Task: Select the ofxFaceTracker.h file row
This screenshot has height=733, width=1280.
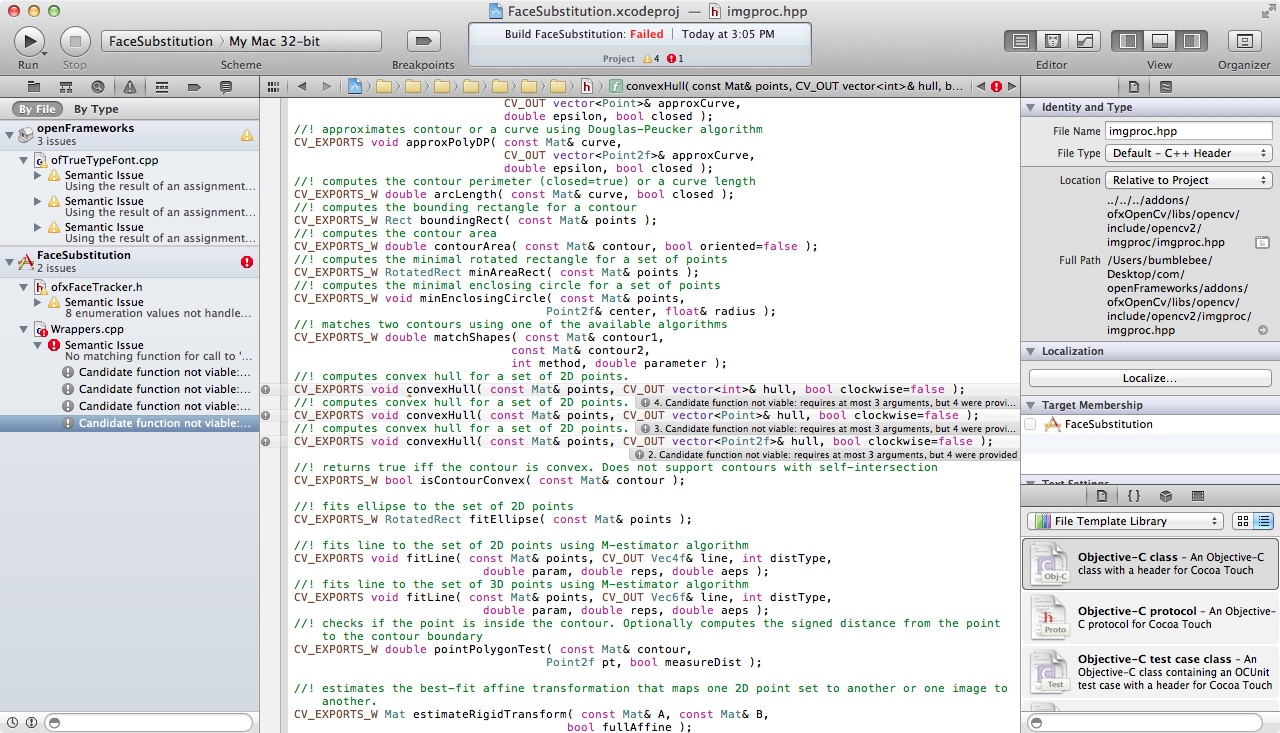Action: point(130,287)
